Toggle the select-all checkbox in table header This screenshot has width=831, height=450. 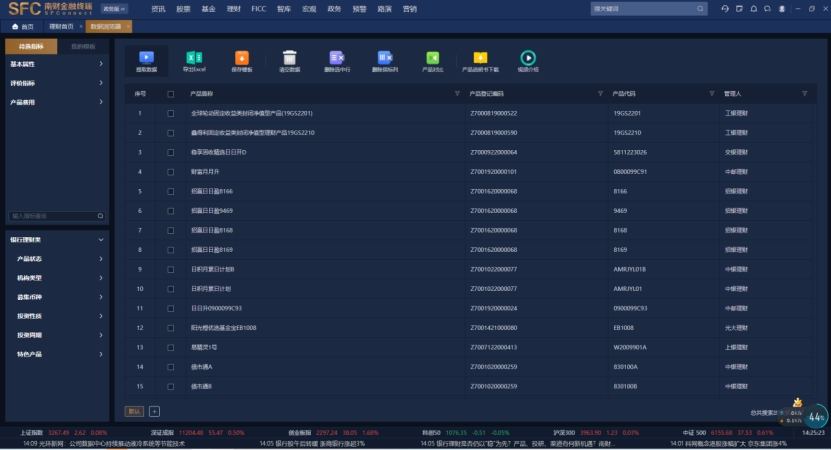click(x=171, y=94)
